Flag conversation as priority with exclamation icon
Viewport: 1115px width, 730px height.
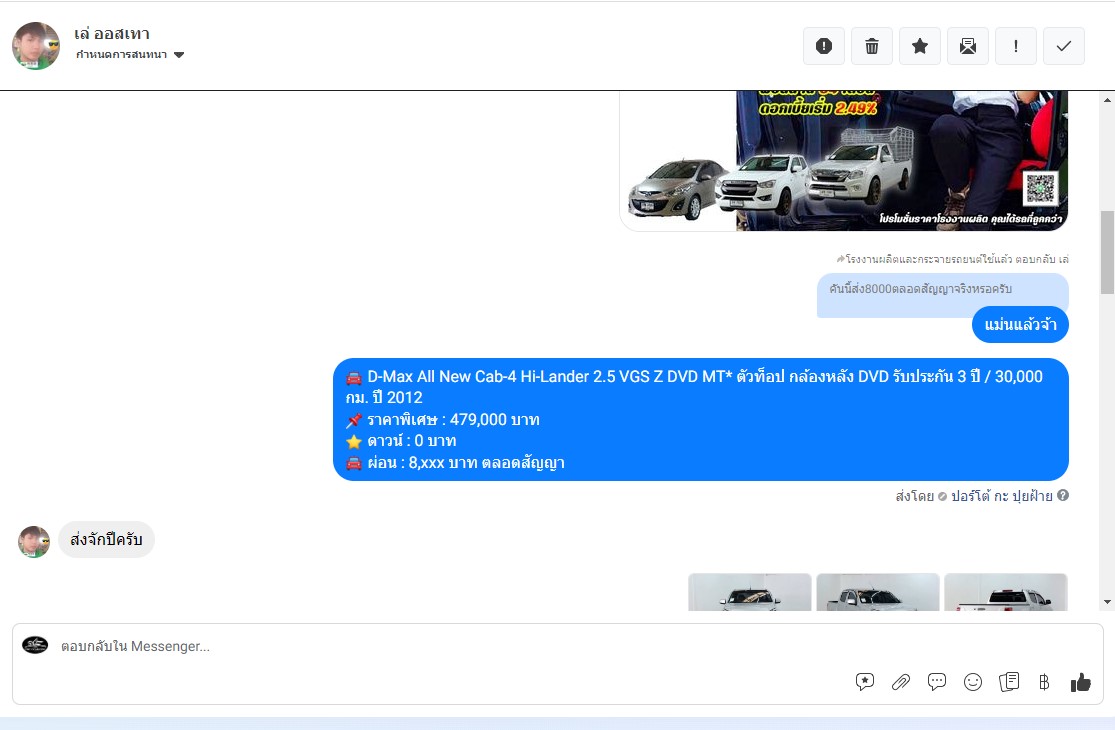tap(1015, 46)
